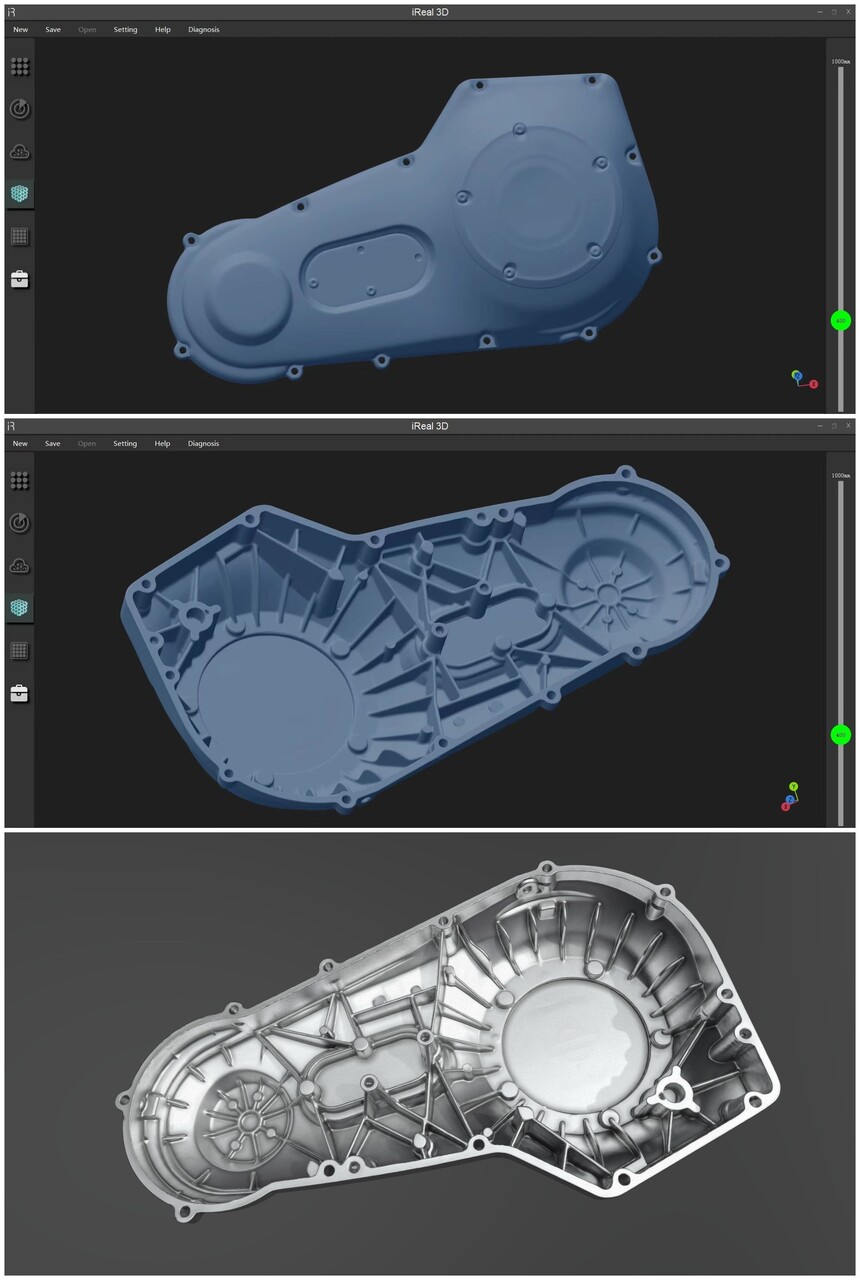Open the Help menu in the ribbed-interior window
This screenshot has height=1280, width=860.
pos(163,444)
